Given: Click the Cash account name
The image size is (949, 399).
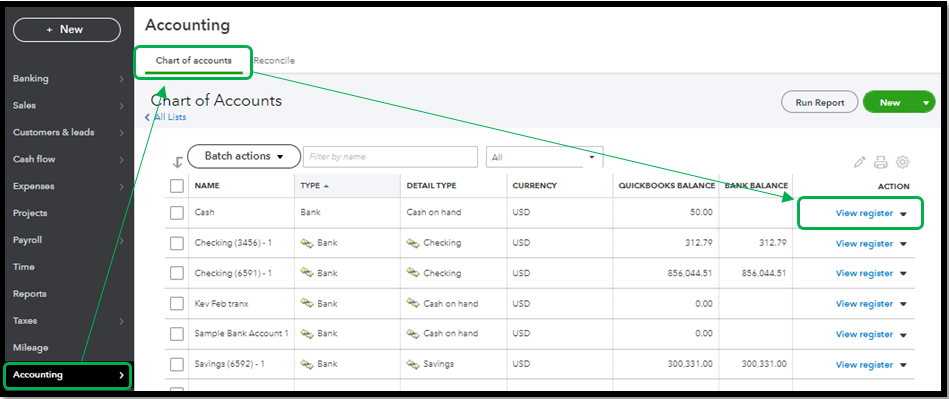Looking at the screenshot, I should [x=205, y=213].
